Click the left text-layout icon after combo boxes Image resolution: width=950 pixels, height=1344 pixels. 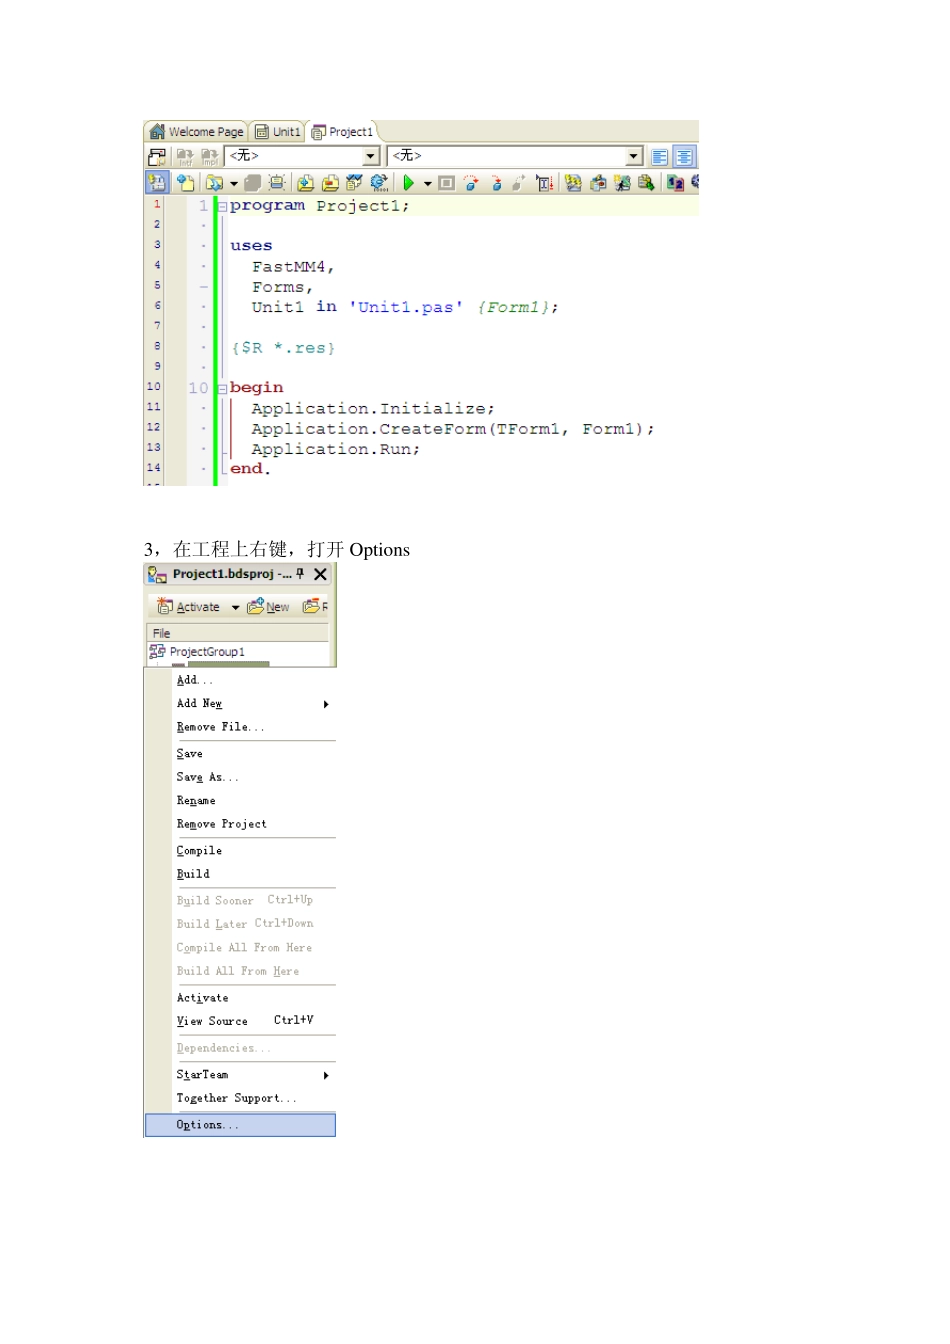[660, 157]
